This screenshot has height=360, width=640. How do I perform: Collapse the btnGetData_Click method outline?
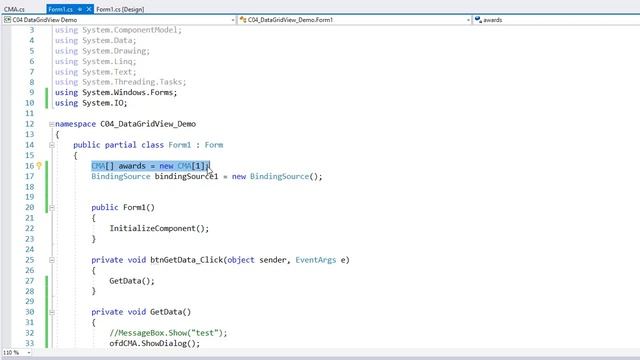[x=51, y=260]
